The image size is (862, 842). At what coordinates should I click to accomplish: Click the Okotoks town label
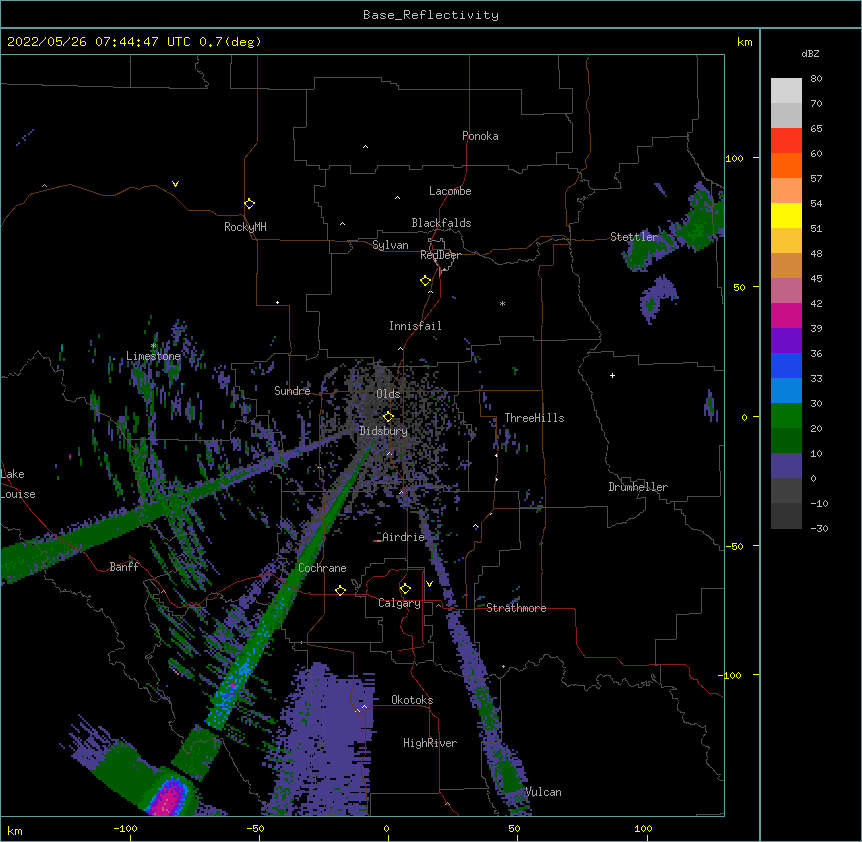412,700
